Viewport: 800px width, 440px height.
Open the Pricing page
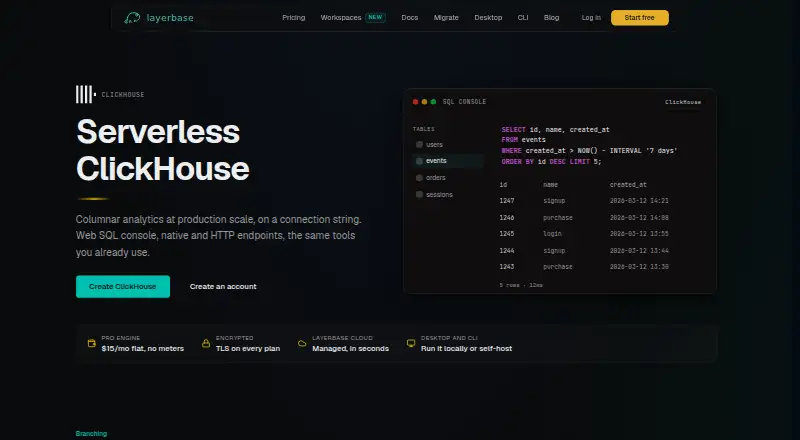(294, 18)
